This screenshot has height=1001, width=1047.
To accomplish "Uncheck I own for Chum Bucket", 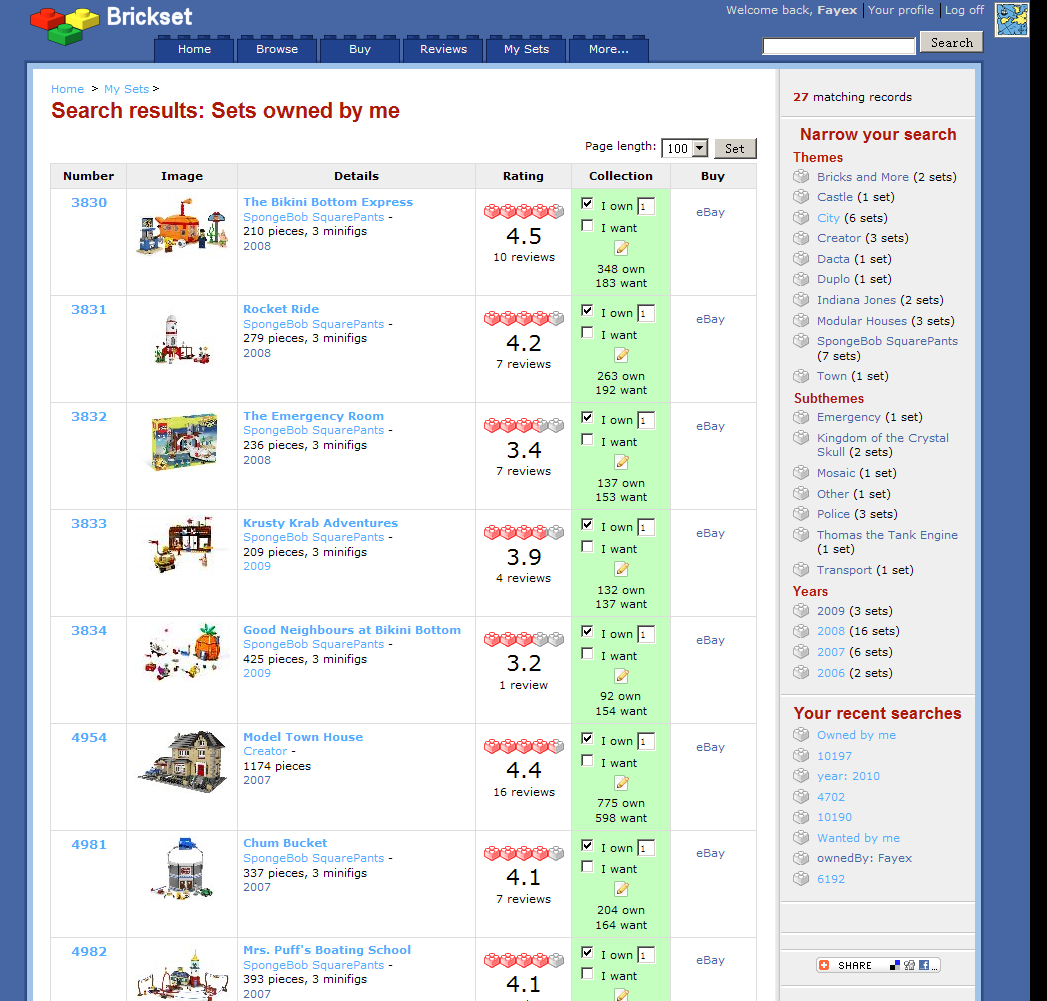I will 587,845.
